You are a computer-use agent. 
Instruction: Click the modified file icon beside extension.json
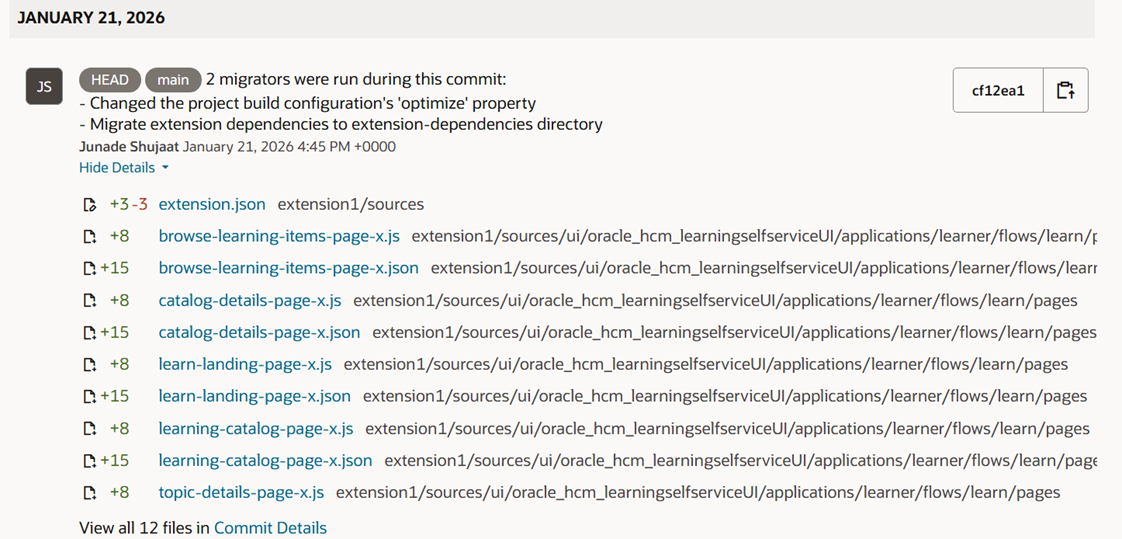(89, 205)
